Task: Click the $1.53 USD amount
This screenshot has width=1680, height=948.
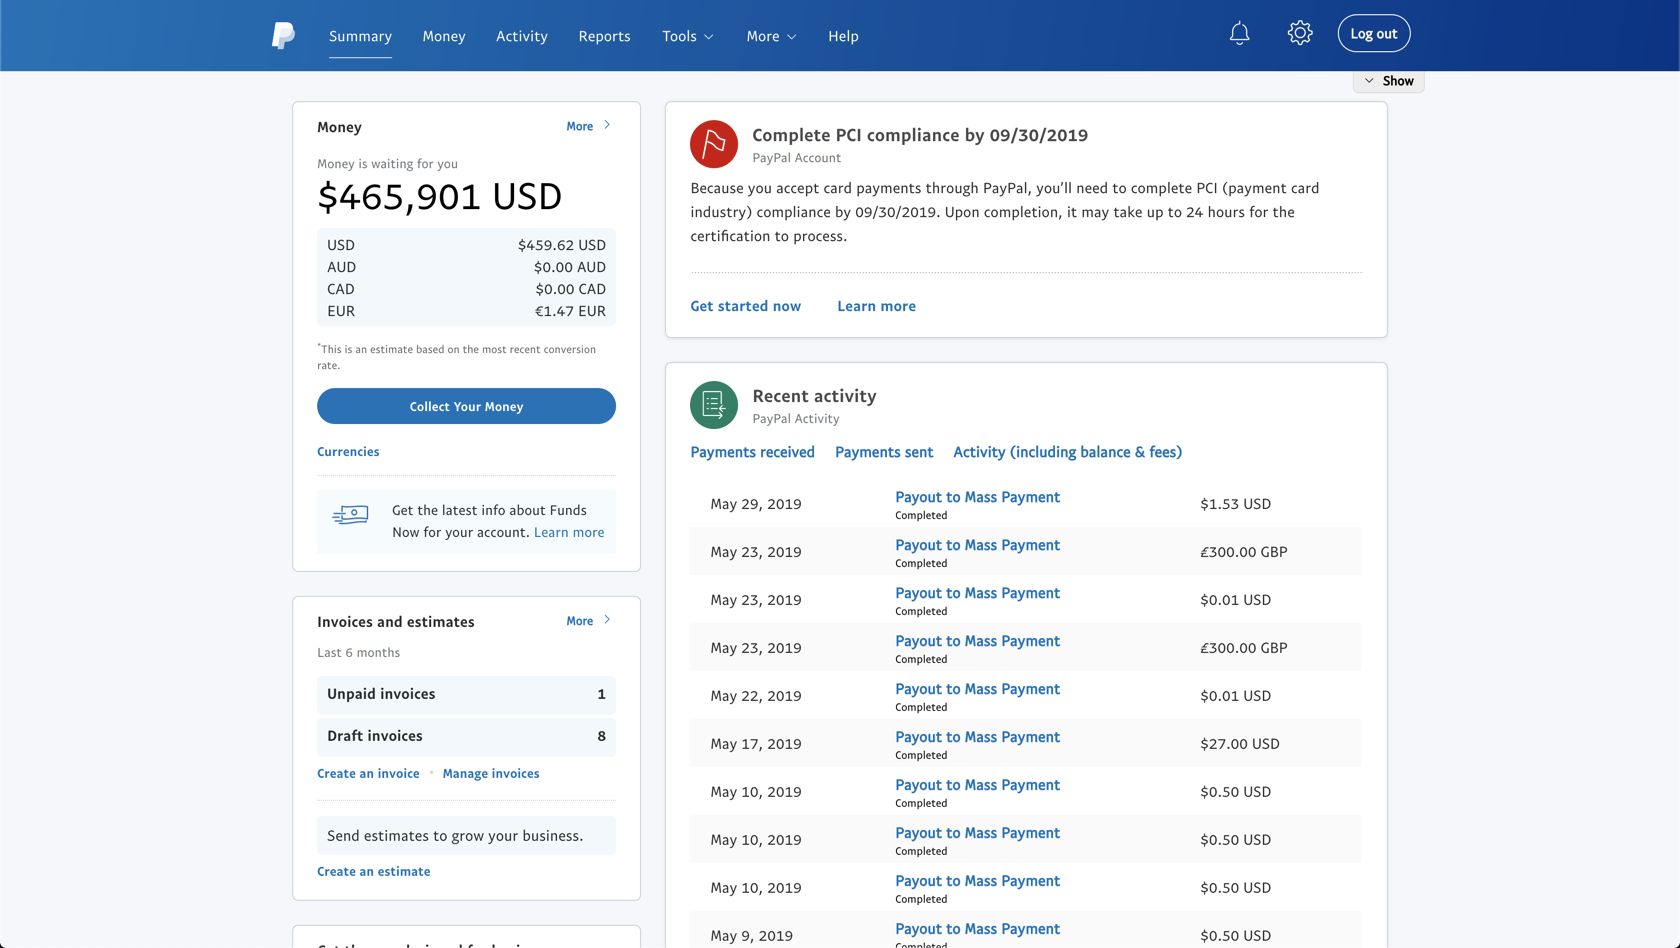Action: (1236, 504)
